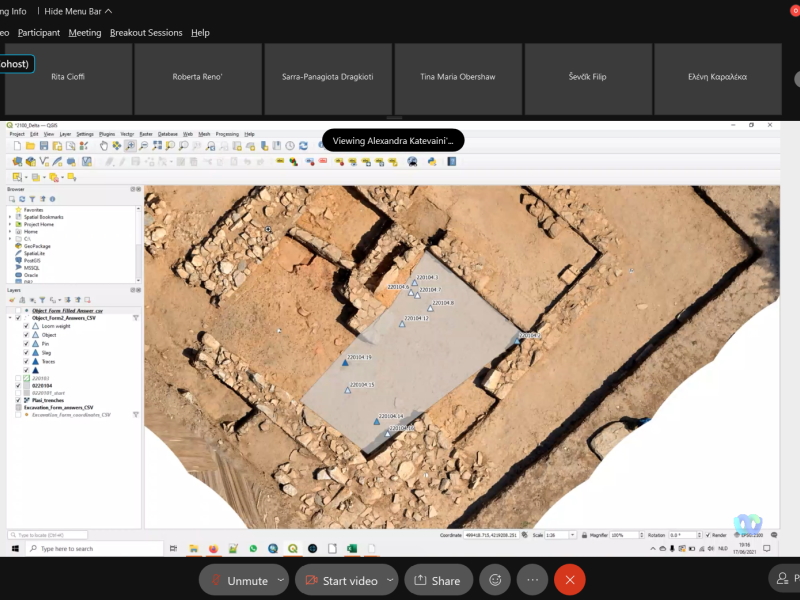Open a project with the folder icon
The width and height of the screenshot is (800, 600).
pos(31,146)
